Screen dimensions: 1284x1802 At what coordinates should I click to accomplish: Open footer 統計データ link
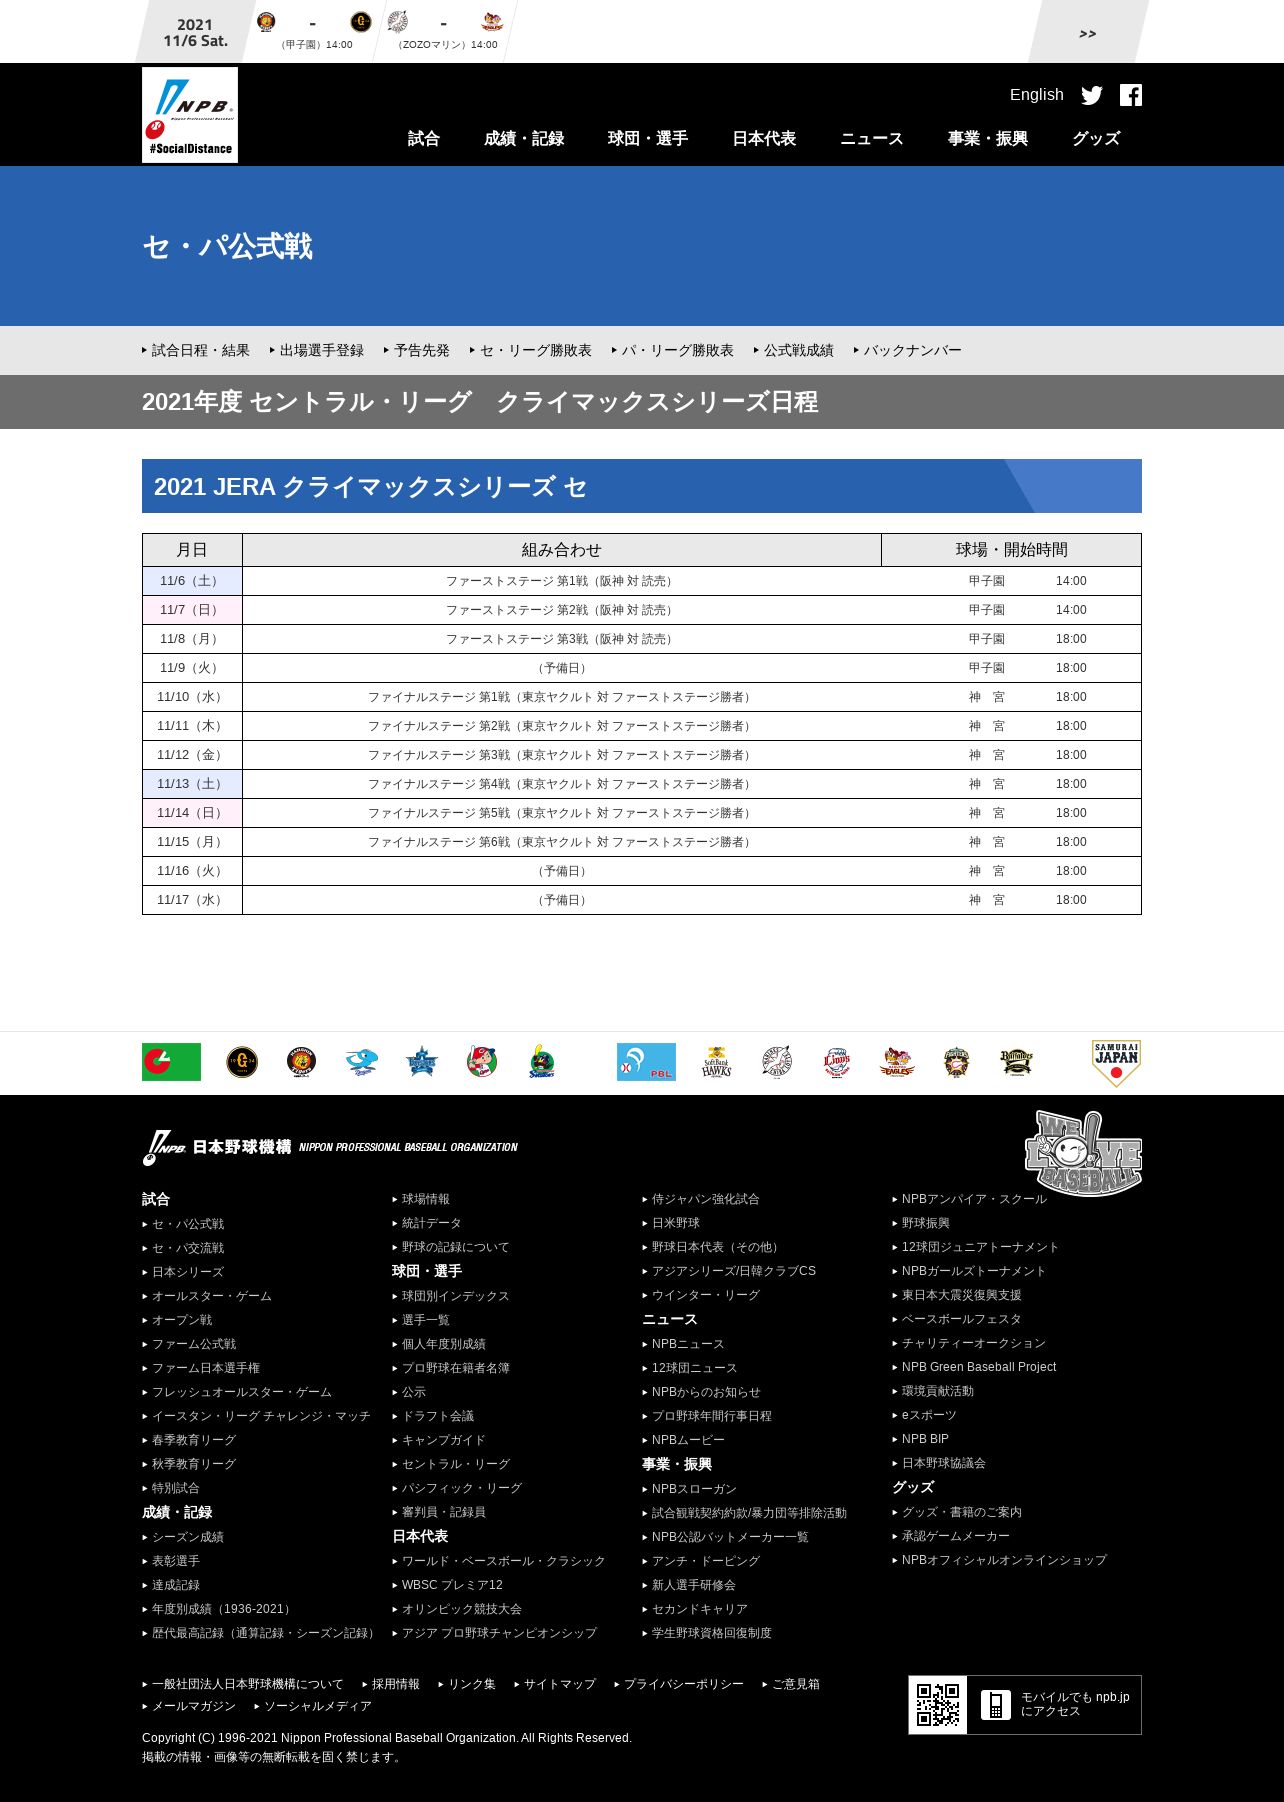(x=427, y=1223)
